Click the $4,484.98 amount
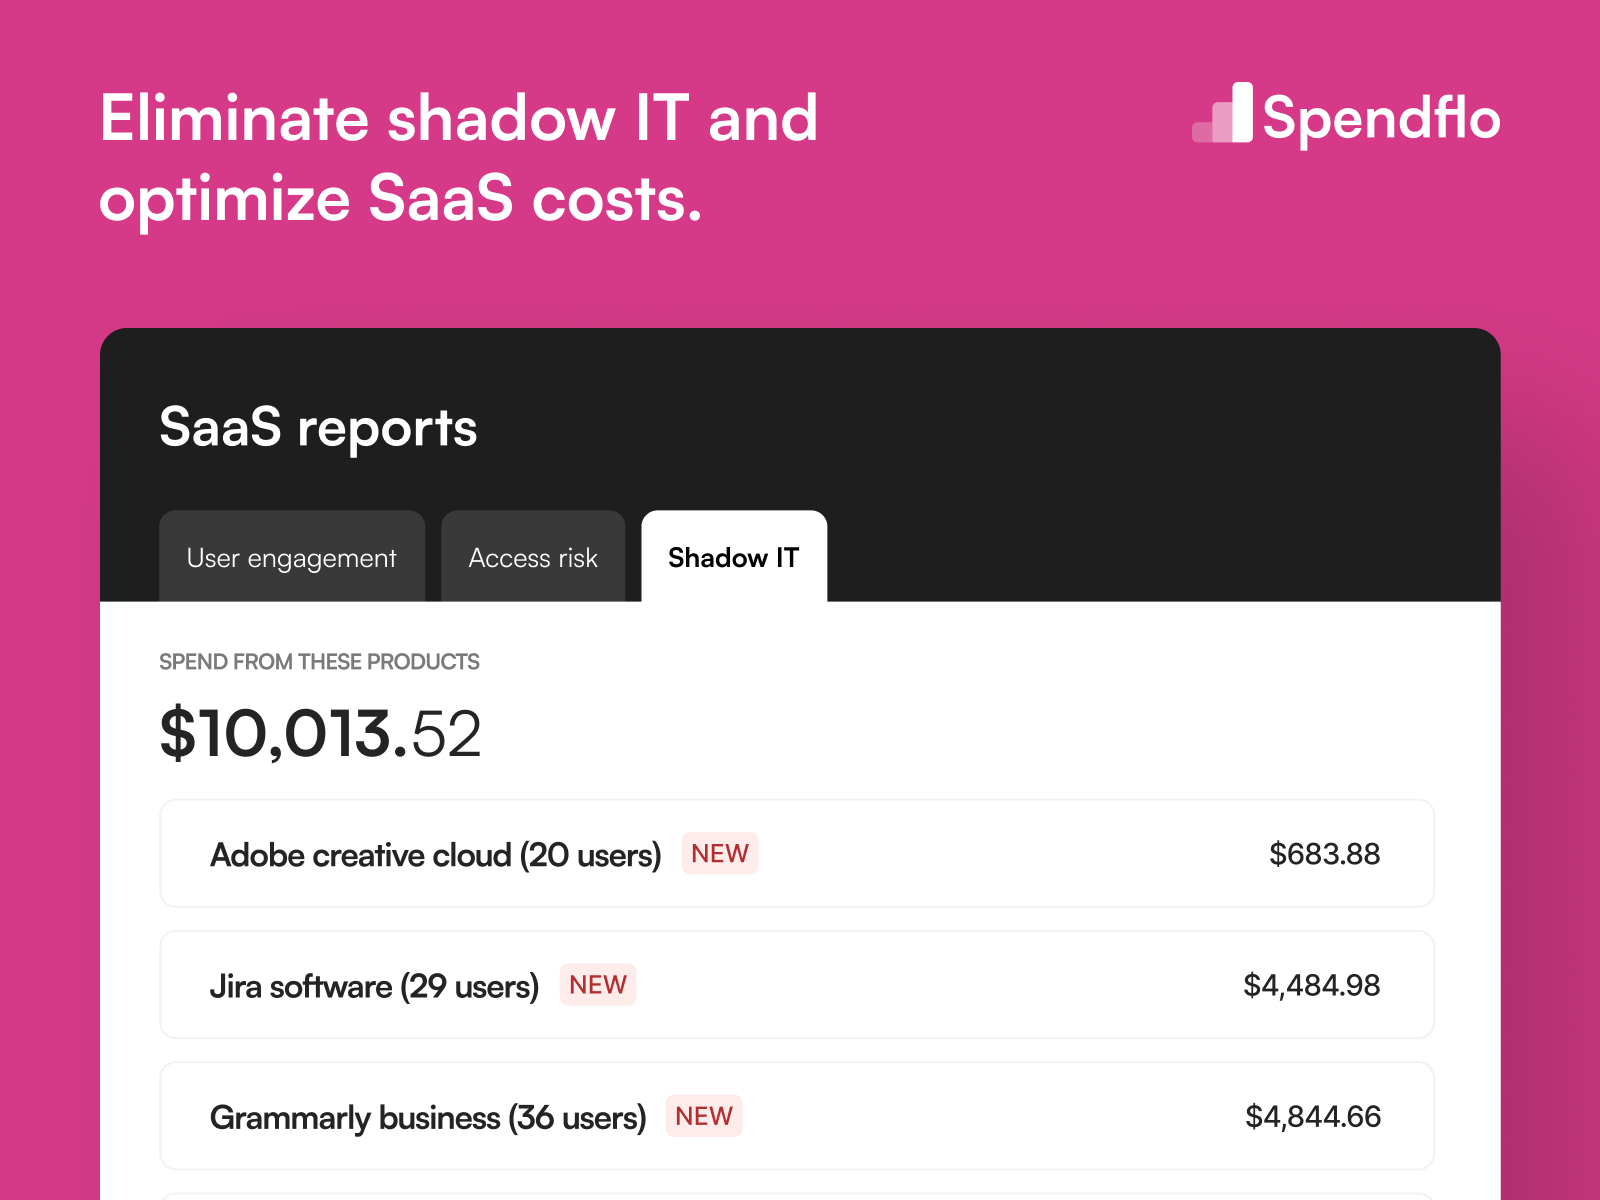This screenshot has height=1200, width=1600. click(1311, 986)
